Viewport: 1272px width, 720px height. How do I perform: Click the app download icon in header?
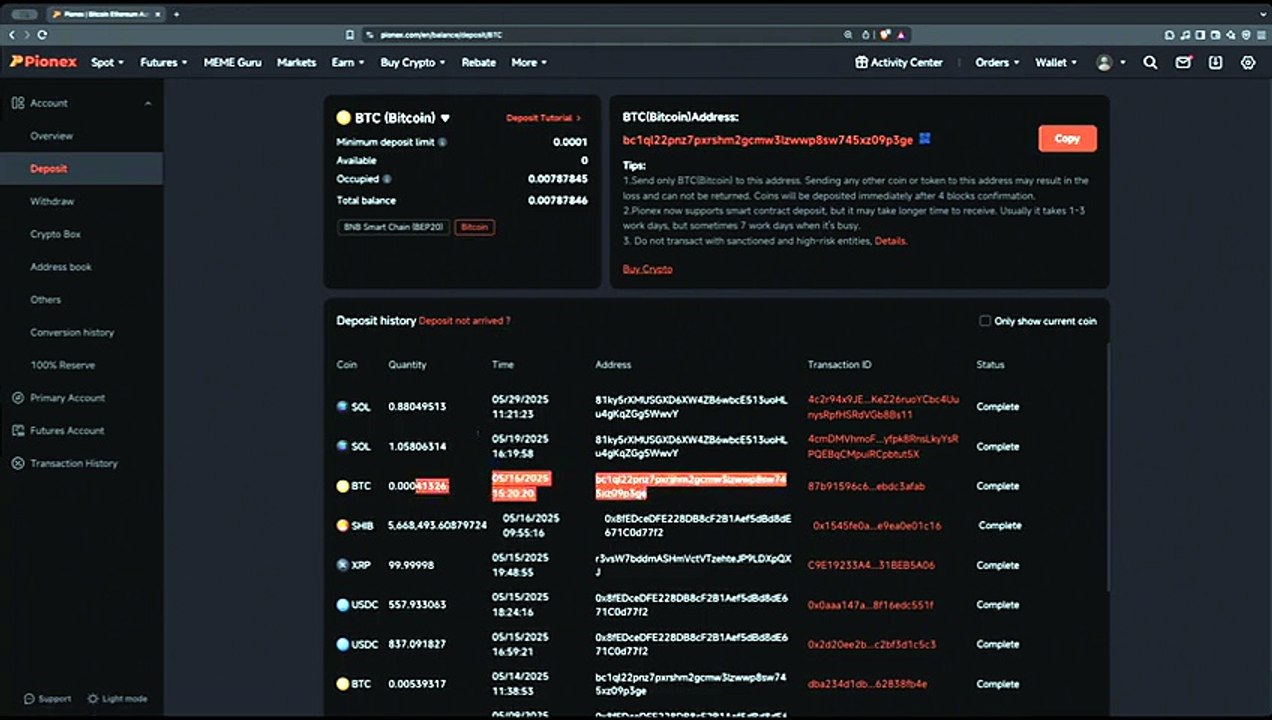point(1215,62)
